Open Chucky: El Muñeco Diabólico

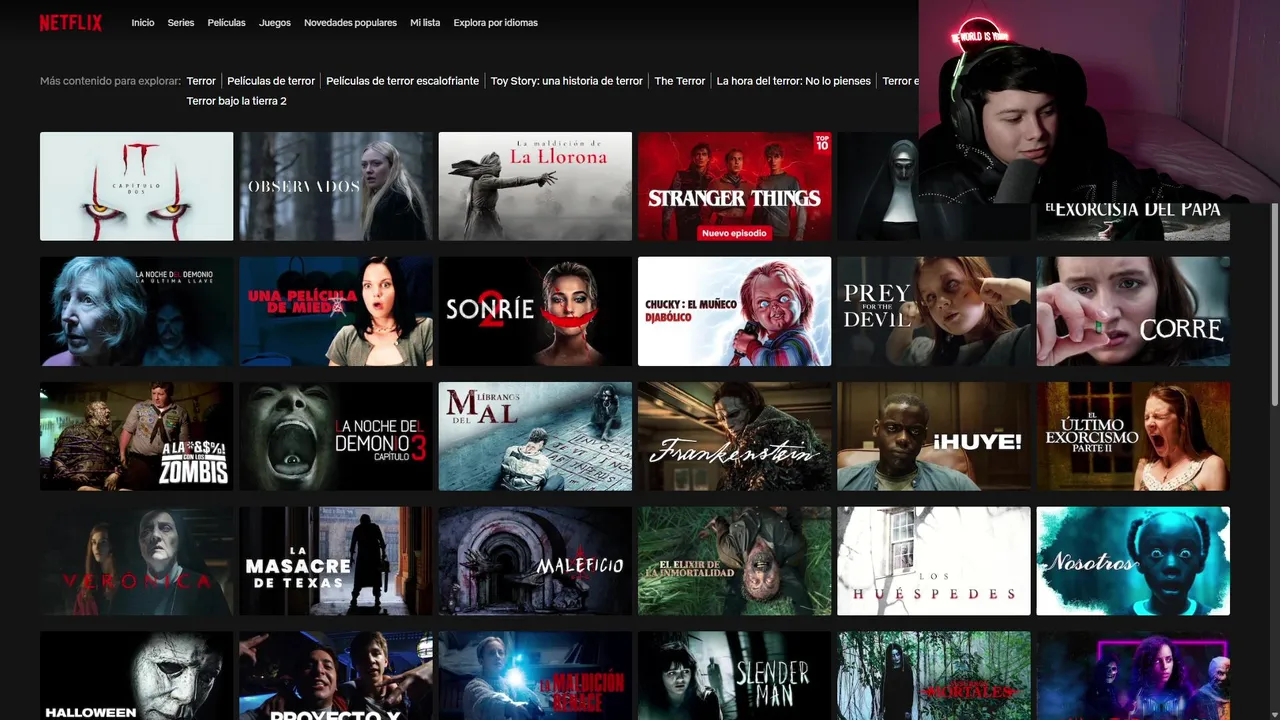pos(735,311)
